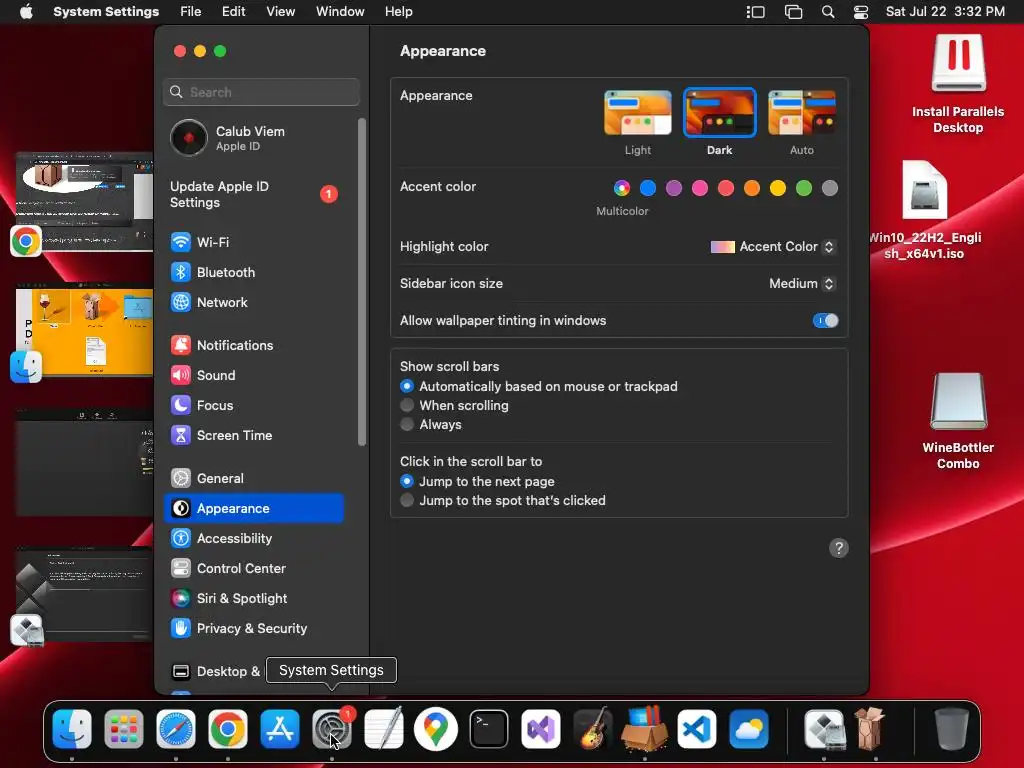The height and width of the screenshot is (768, 1024).
Task: Click the sidebar vertical scrollbar
Action: 362,282
